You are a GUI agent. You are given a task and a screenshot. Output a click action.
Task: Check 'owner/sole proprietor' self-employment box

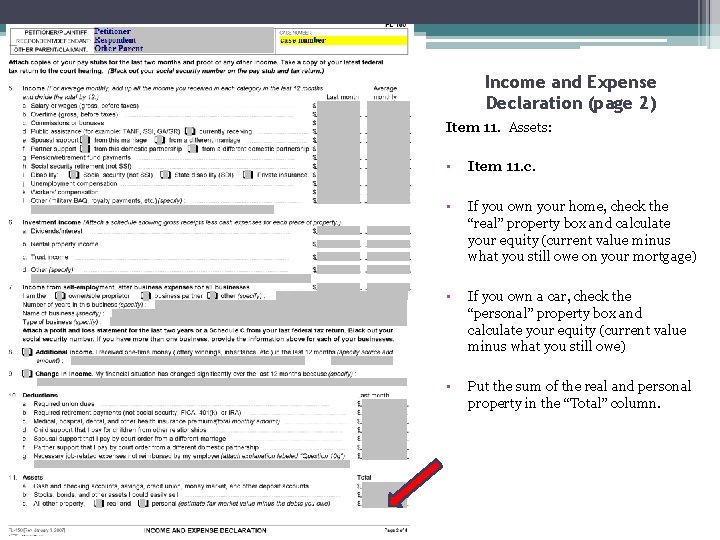(x=60, y=296)
